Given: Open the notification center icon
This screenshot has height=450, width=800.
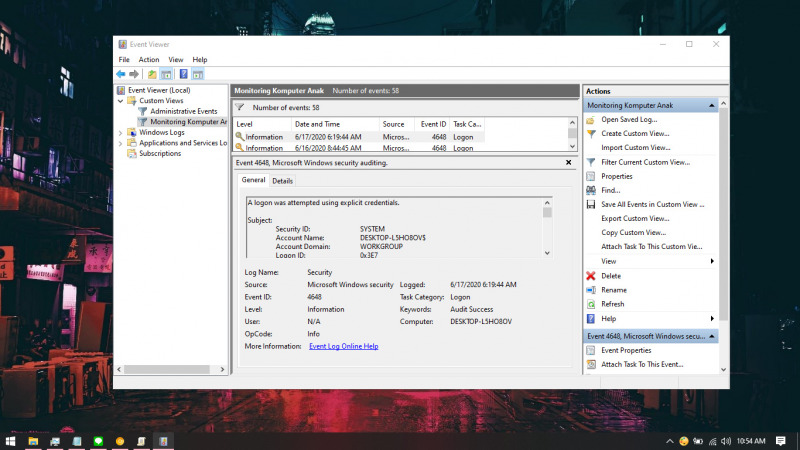Looking at the screenshot, I should click(781, 441).
